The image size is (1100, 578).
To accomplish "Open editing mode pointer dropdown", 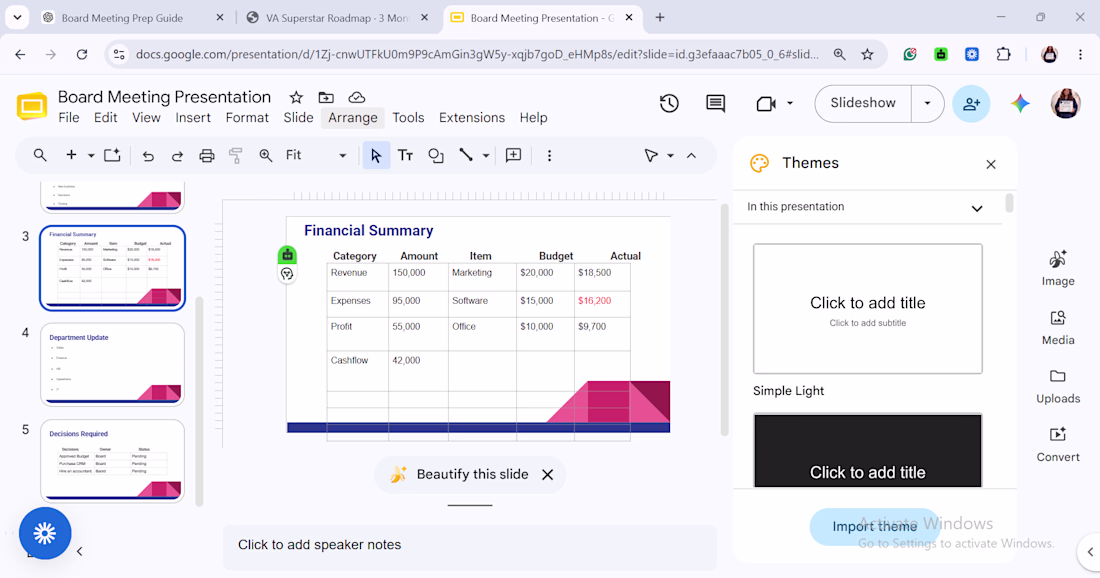I will point(659,156).
